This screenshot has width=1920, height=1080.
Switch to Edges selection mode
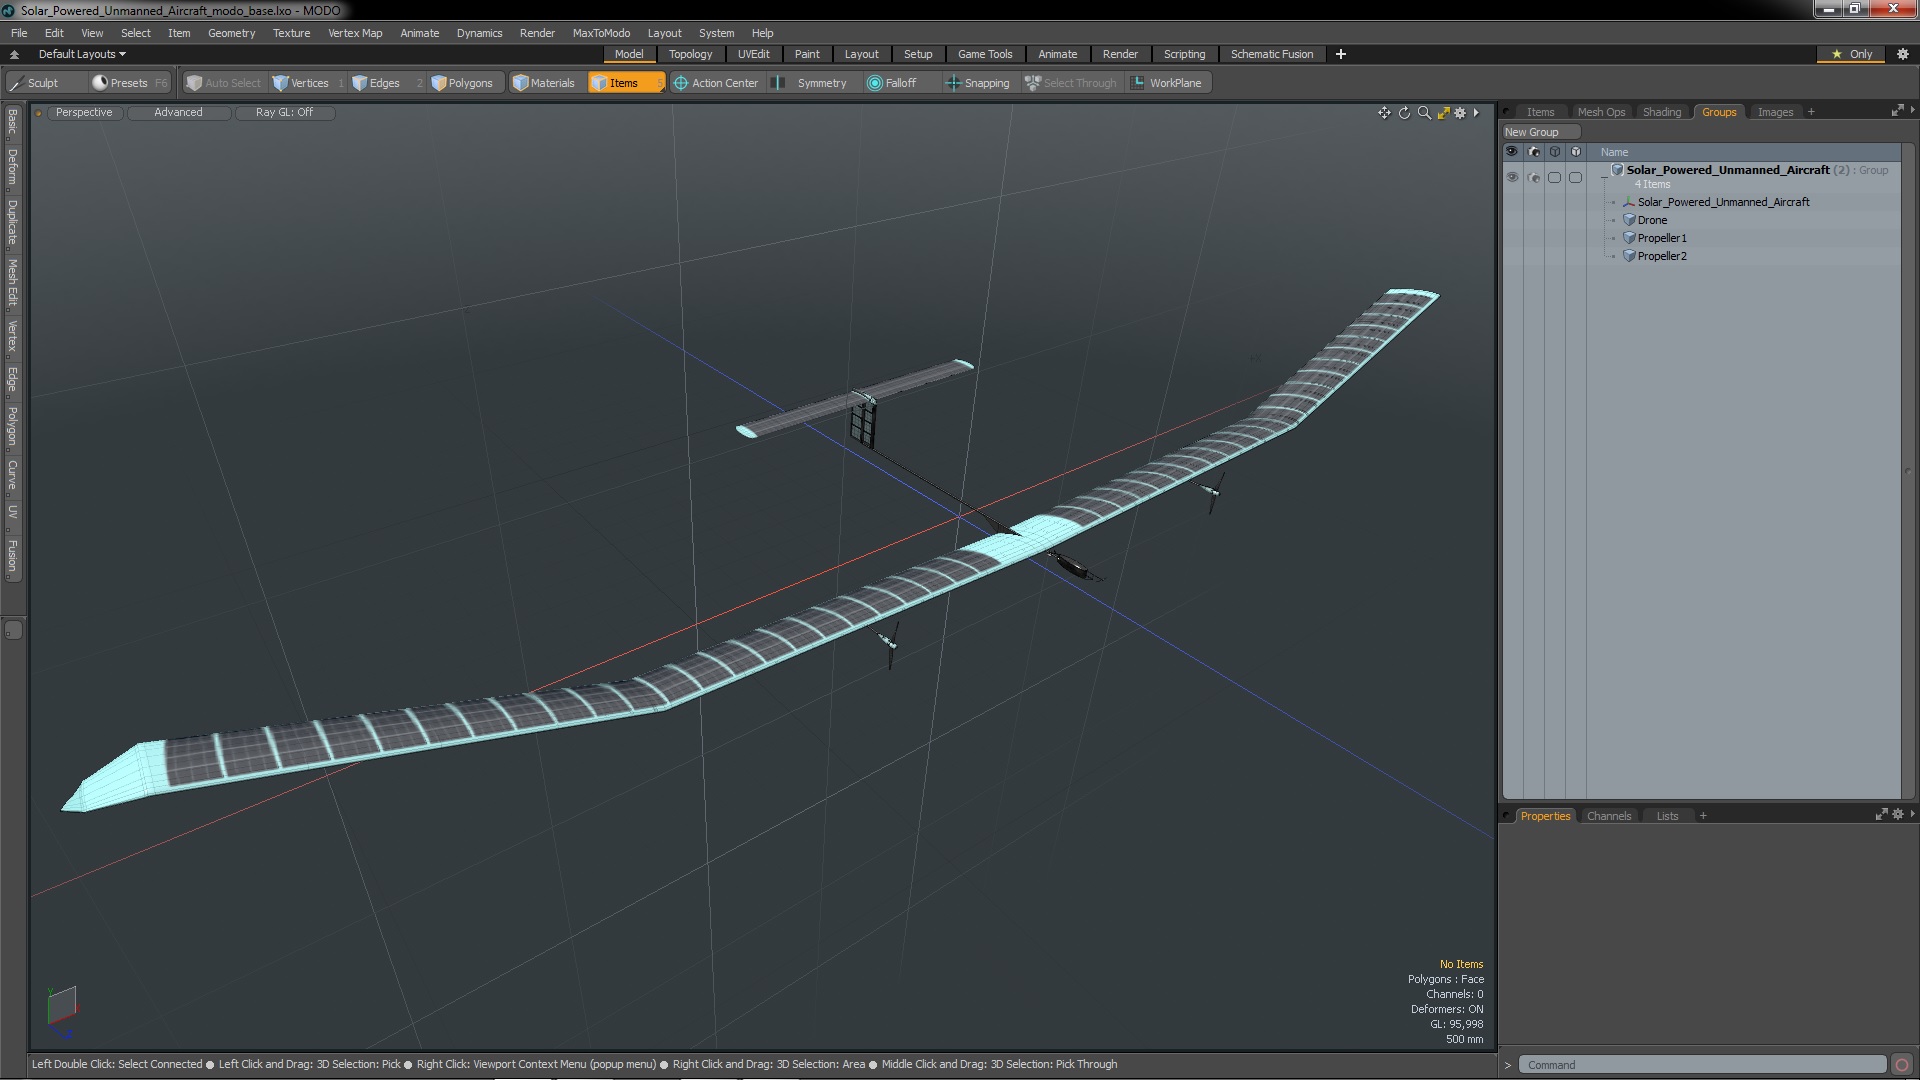point(385,83)
